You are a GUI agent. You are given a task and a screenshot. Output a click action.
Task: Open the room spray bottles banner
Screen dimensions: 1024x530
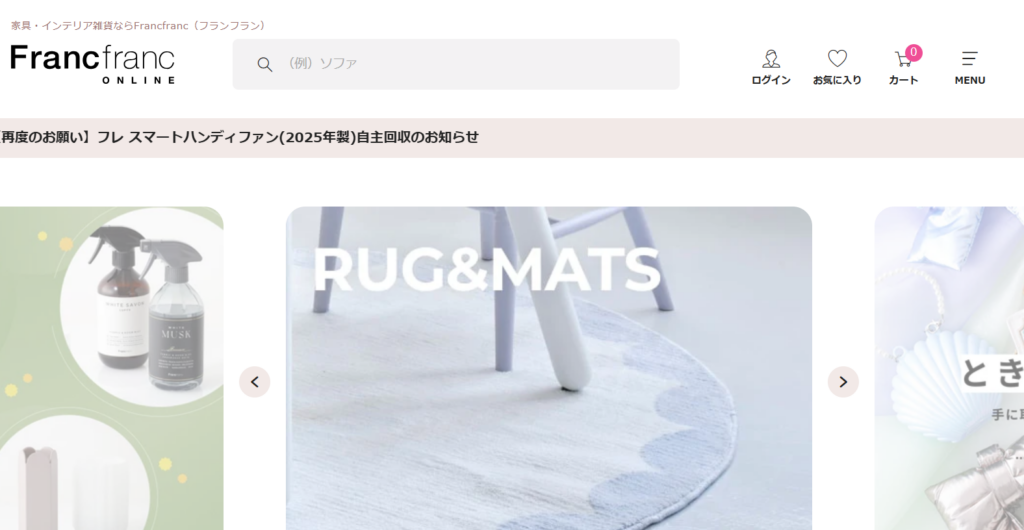tap(112, 368)
